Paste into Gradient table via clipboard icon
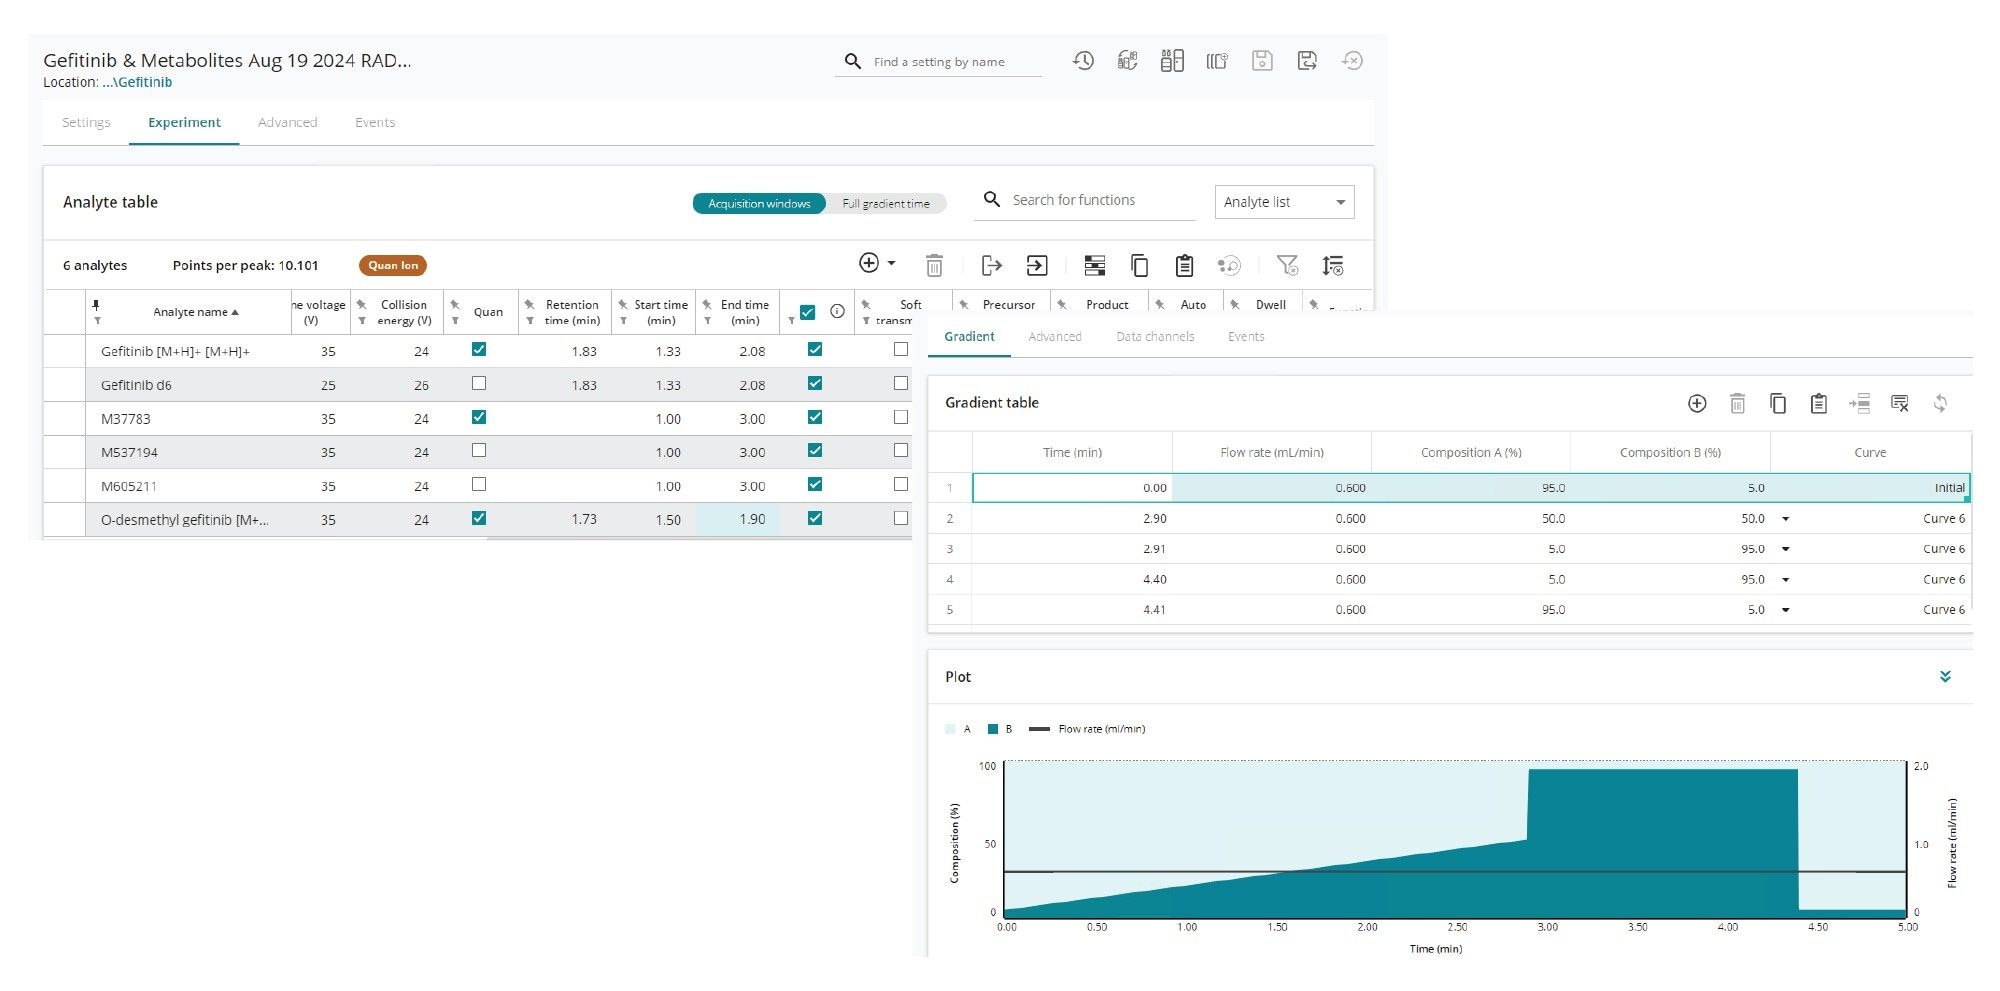The width and height of the screenshot is (2000, 991). (1819, 403)
